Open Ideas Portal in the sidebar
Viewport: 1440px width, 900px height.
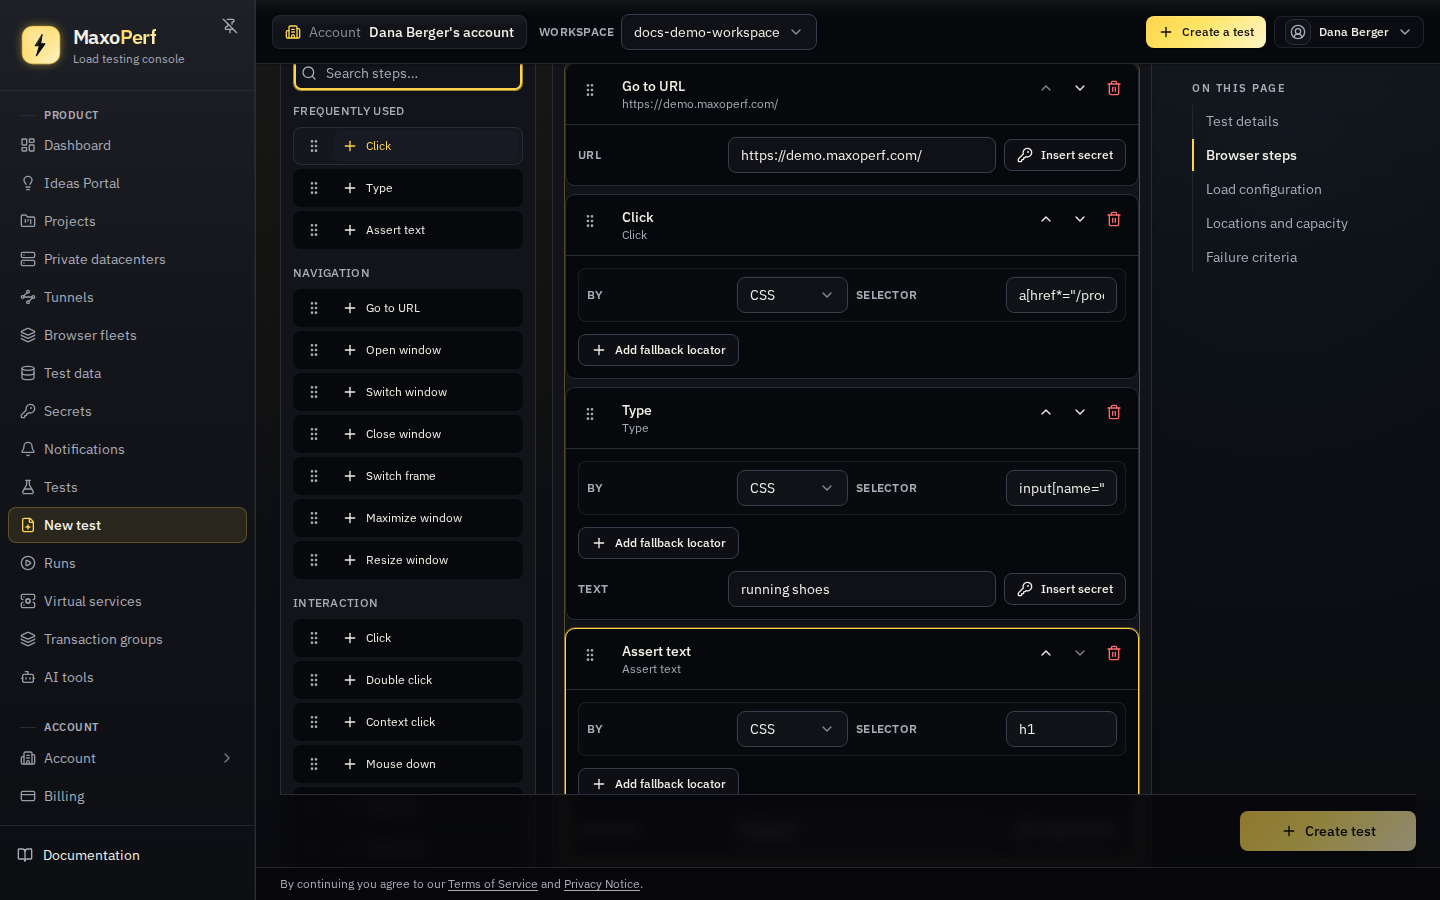click(127, 183)
